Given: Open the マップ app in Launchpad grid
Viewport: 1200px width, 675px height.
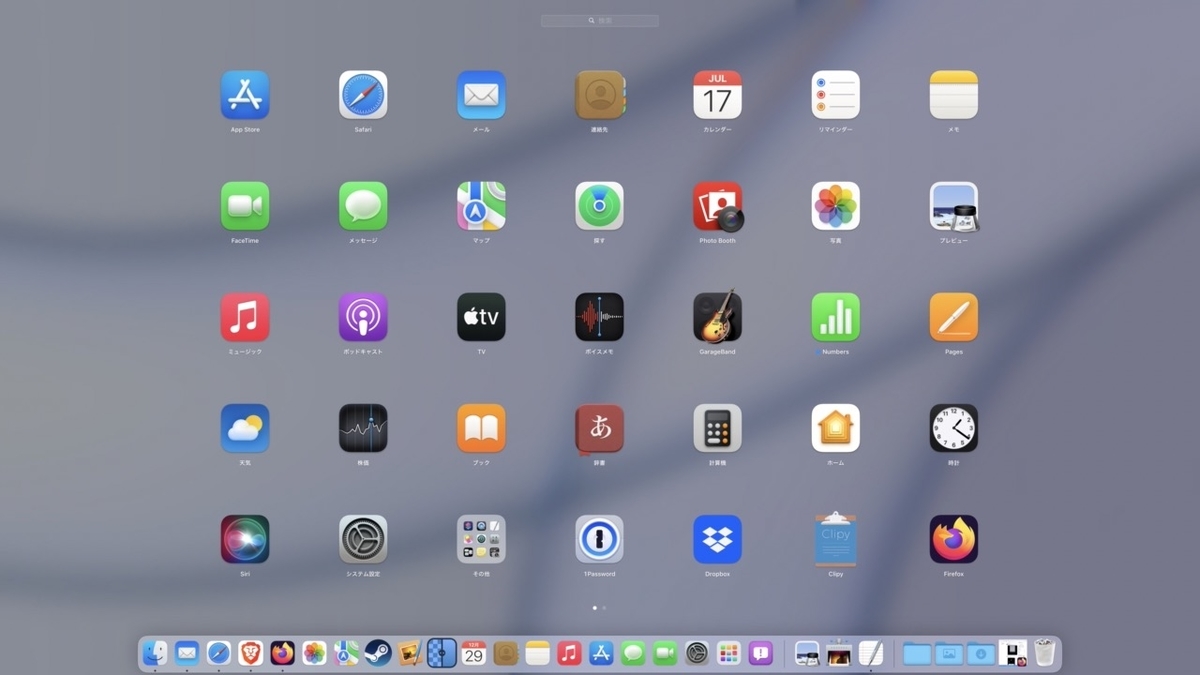Looking at the screenshot, I should click(481, 206).
